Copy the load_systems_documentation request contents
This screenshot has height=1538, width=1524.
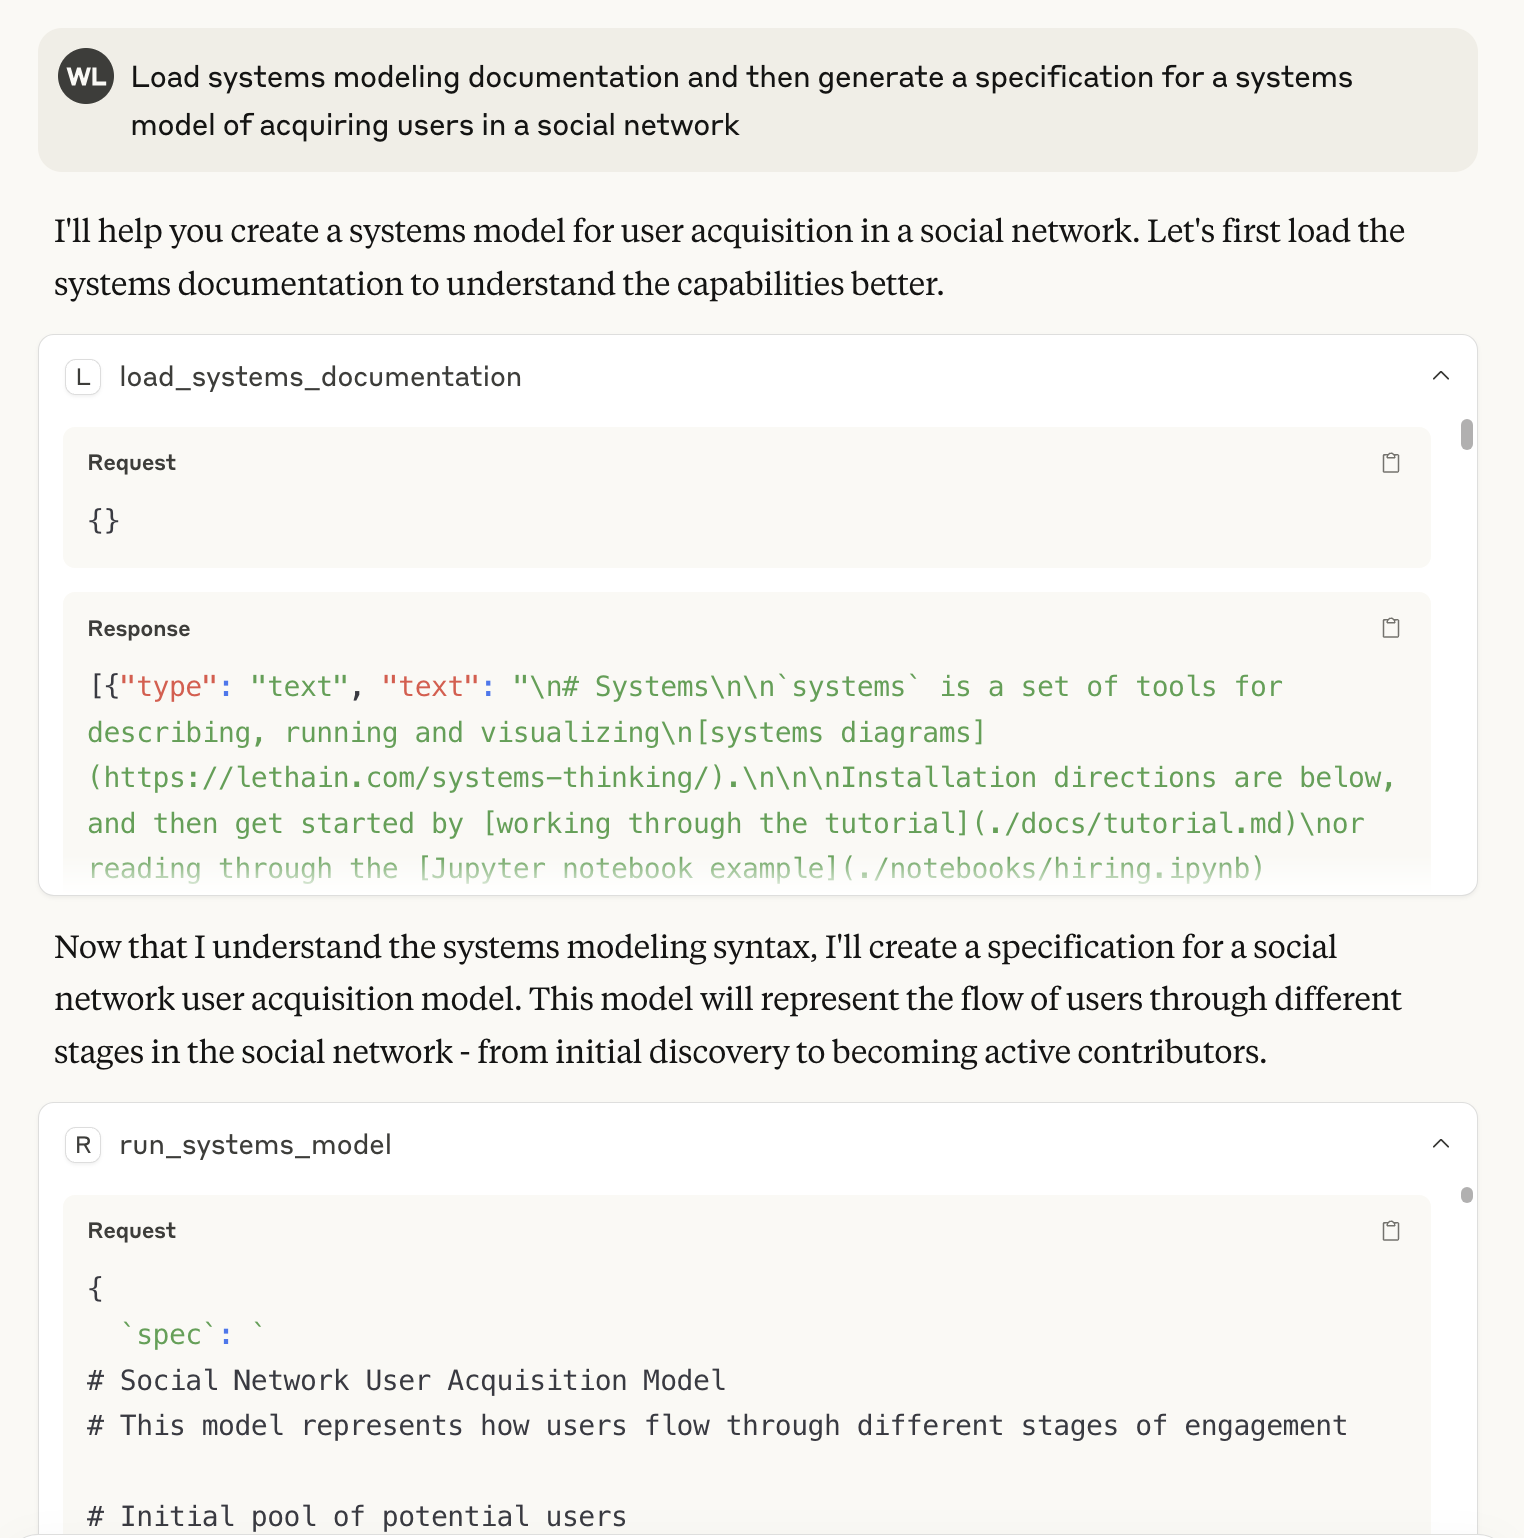tap(1390, 462)
